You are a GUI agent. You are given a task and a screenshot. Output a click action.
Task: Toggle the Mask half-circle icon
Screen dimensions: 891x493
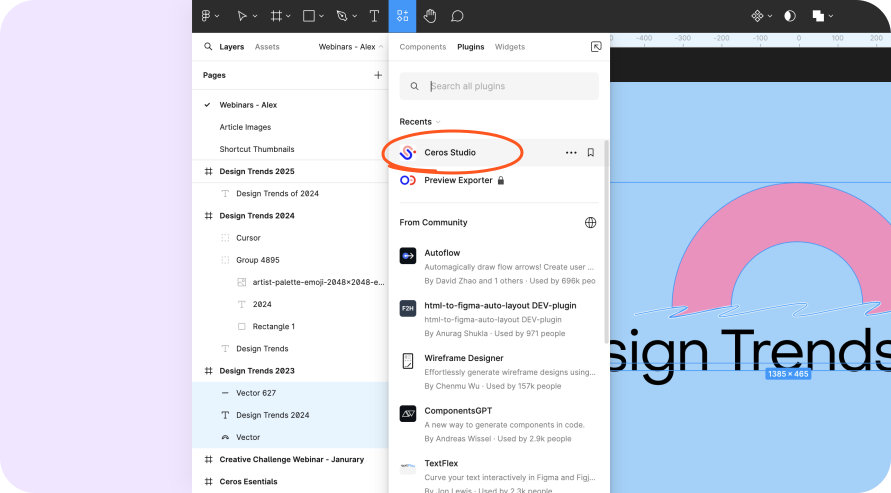790,16
